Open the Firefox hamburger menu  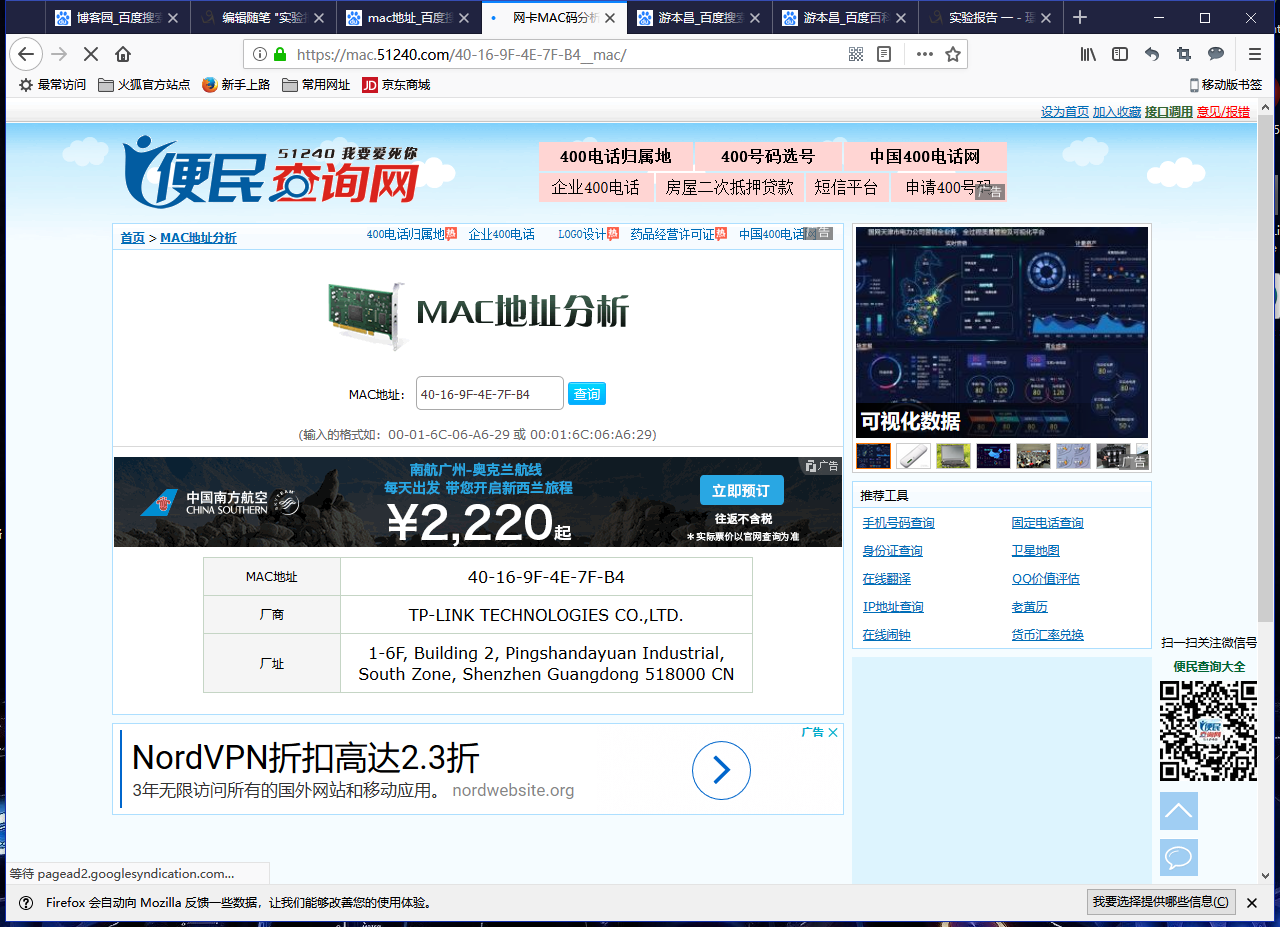point(1255,54)
